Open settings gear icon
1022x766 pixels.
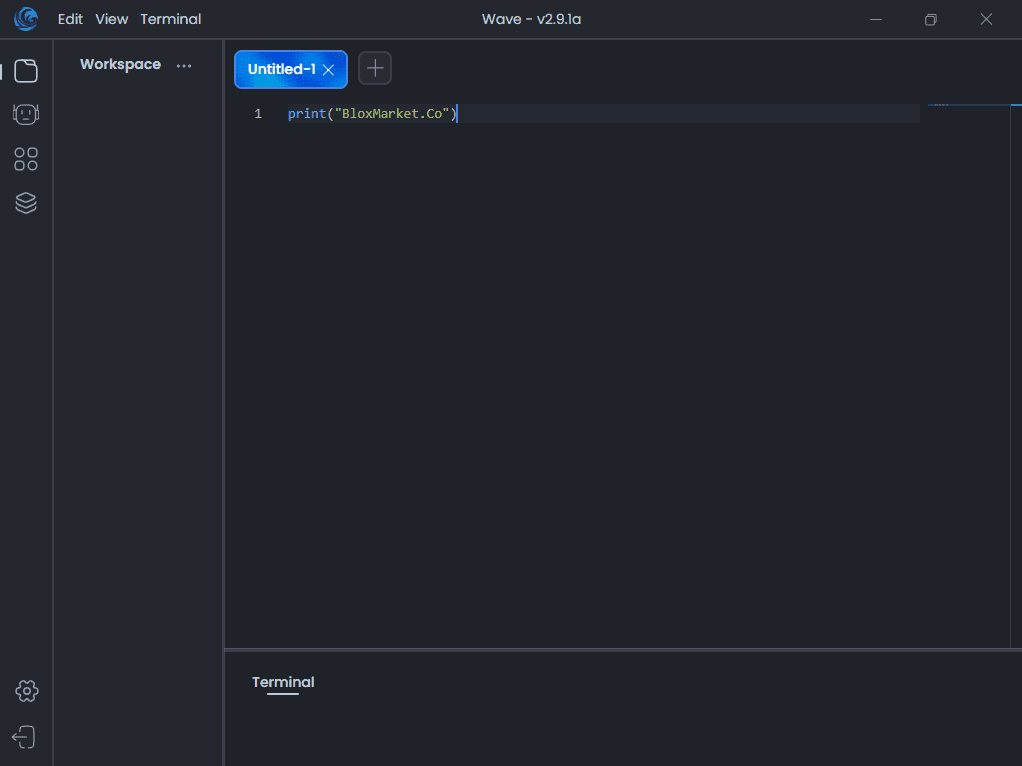(x=27, y=691)
